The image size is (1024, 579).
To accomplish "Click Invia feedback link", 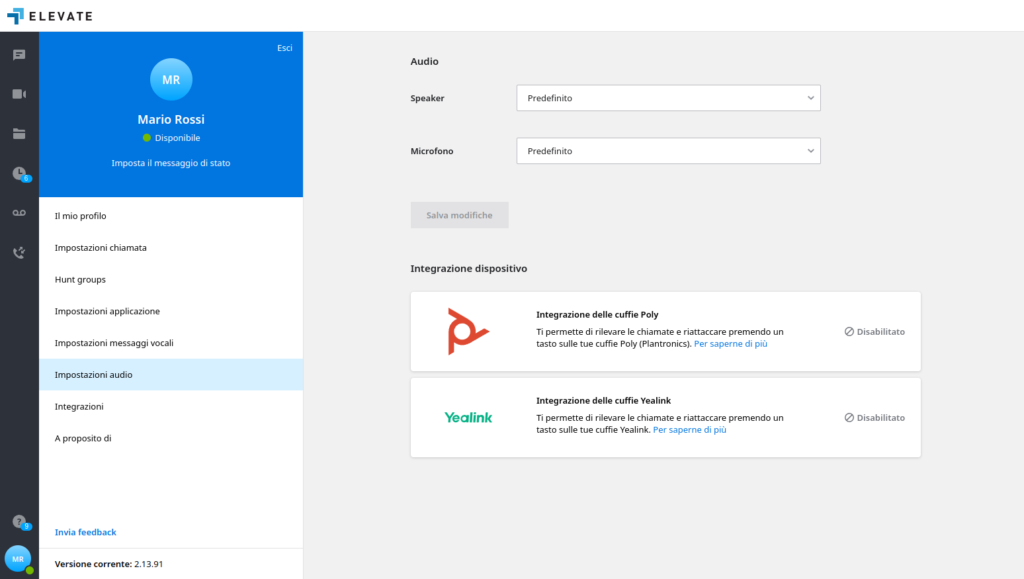I will coord(85,532).
